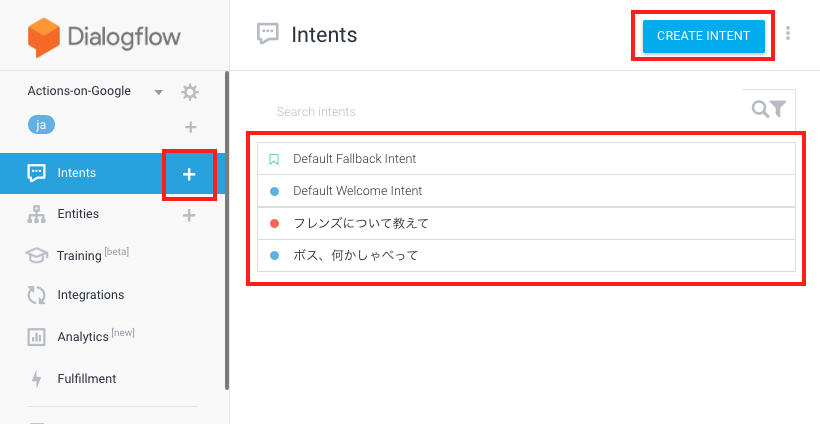
Task: Click the search magnifier icon
Action: [759, 109]
